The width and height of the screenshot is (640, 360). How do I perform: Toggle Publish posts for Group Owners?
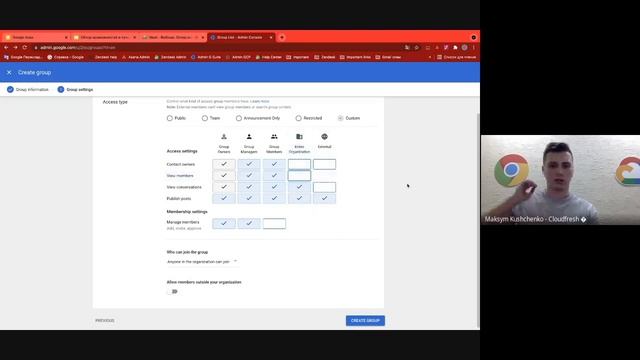point(224,198)
